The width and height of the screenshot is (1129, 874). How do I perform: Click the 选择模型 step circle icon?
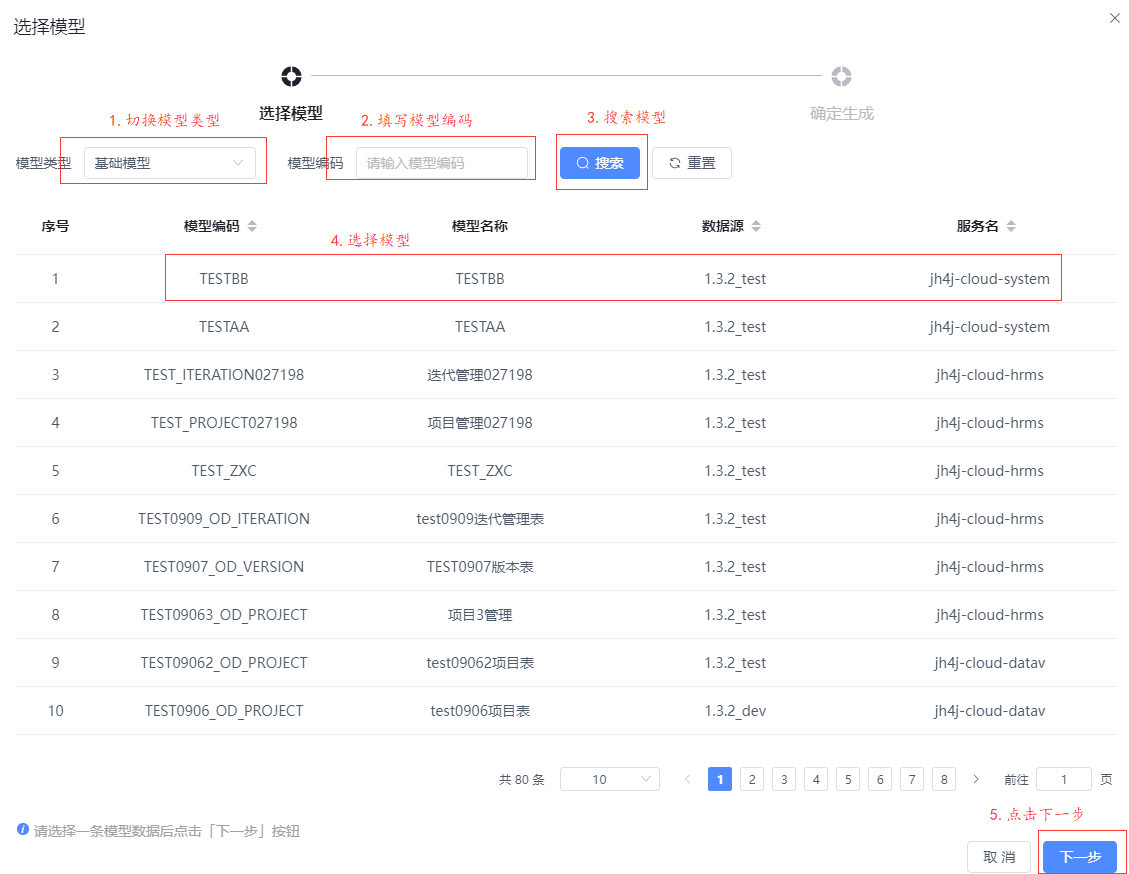(292, 76)
